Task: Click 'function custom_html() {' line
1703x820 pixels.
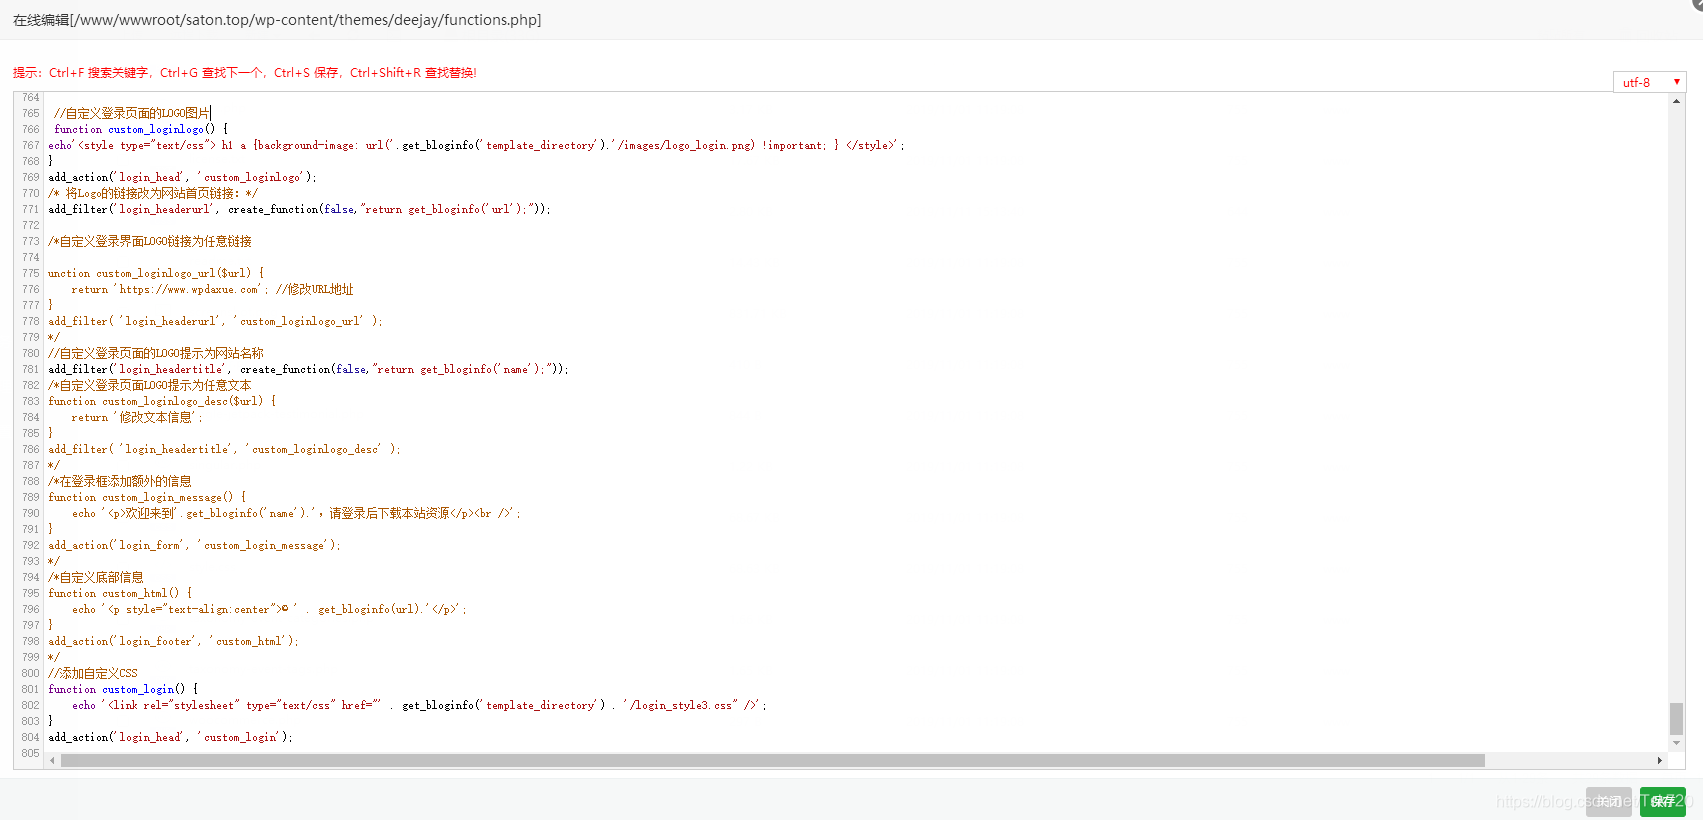Action: pyautogui.click(x=120, y=593)
